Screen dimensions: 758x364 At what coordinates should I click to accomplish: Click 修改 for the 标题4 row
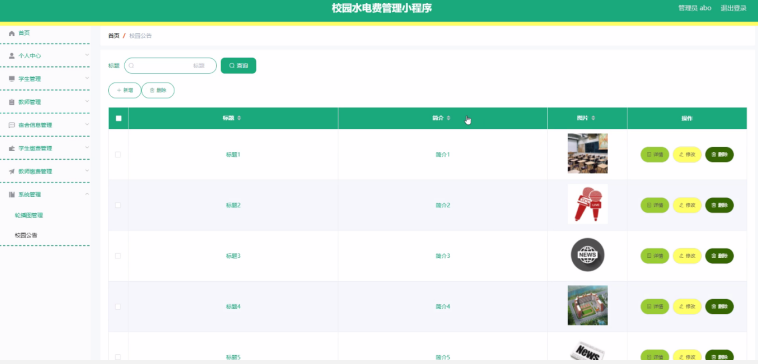pyautogui.click(x=687, y=306)
